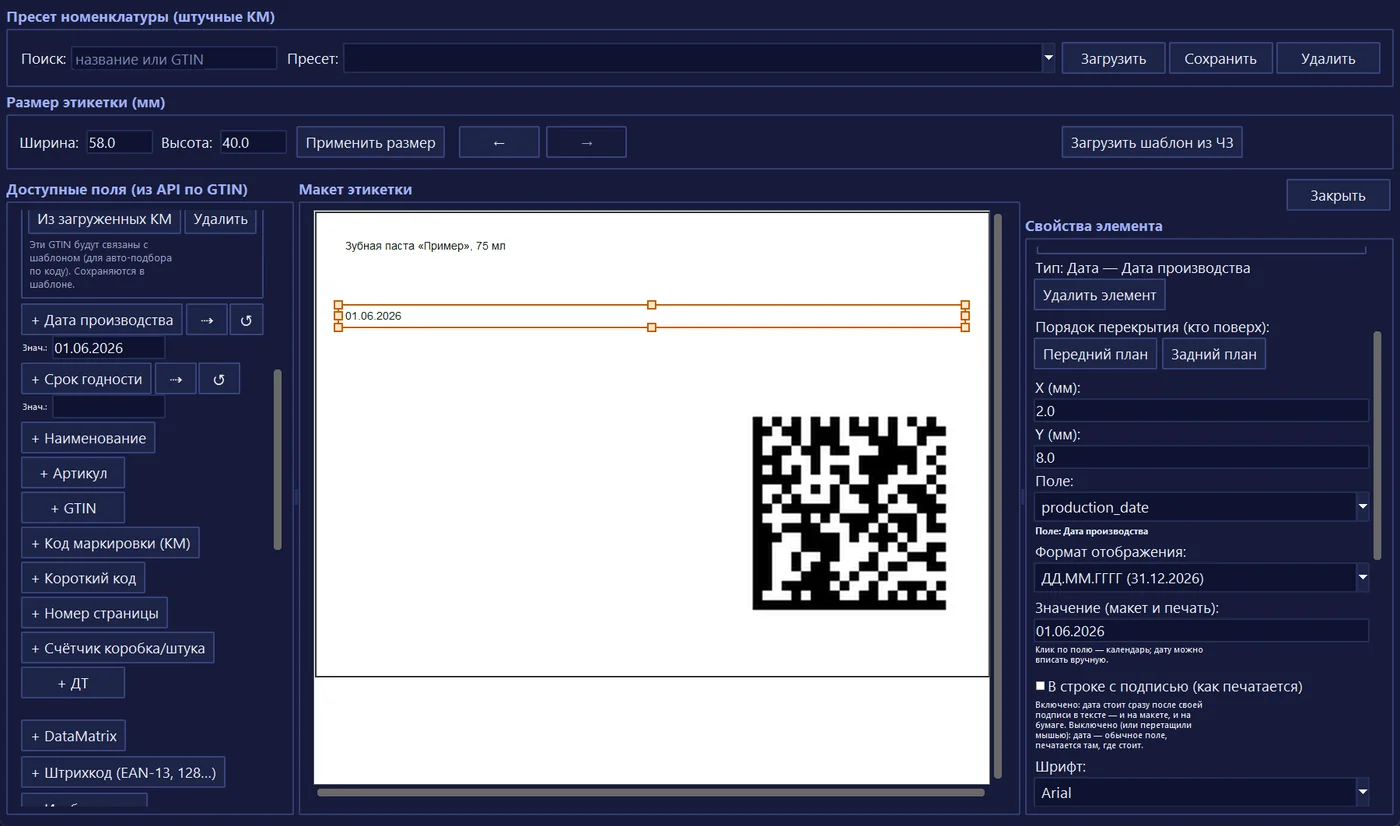The height and width of the screenshot is (826, 1400).
Task: Focus the Поиск field for name or GTIN
Action: tap(174, 59)
